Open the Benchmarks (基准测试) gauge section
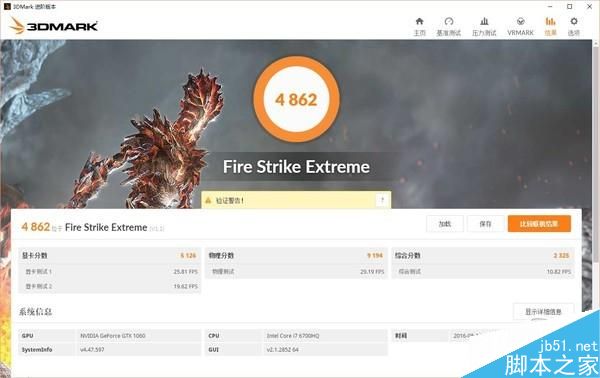The image size is (600, 378). point(448,27)
